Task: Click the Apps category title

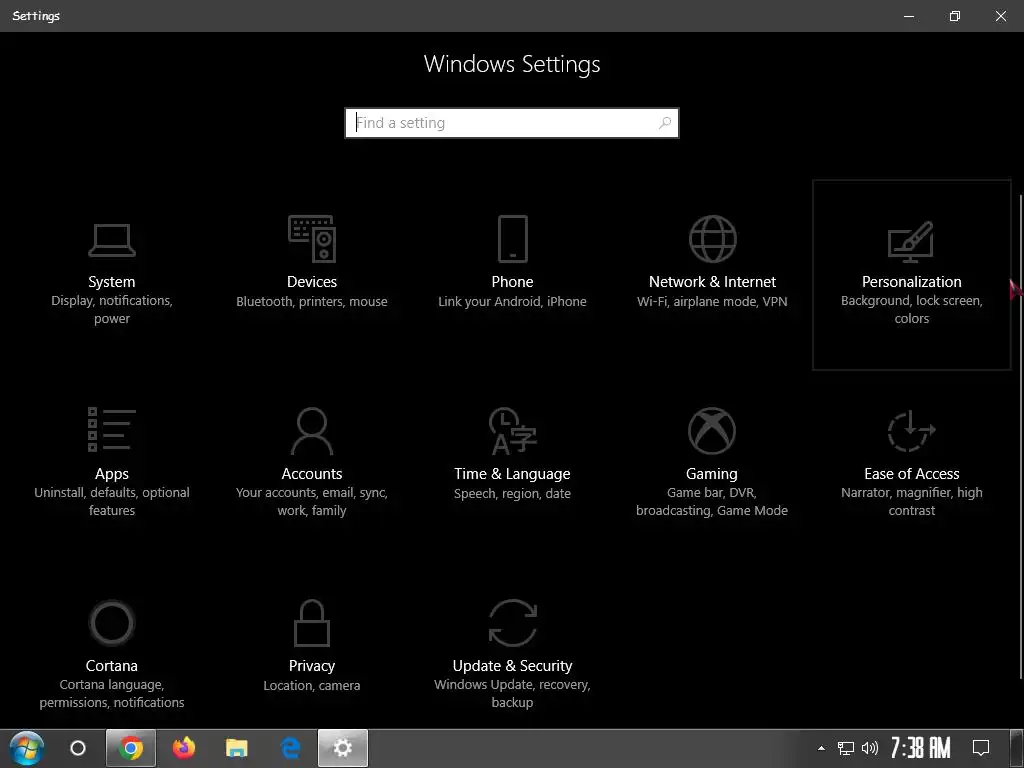Action: tap(112, 473)
